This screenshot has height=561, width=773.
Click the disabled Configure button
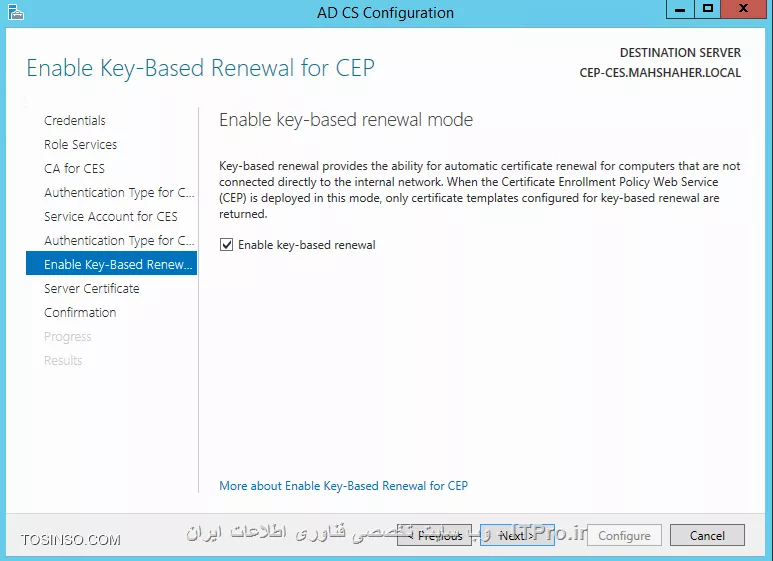click(624, 535)
